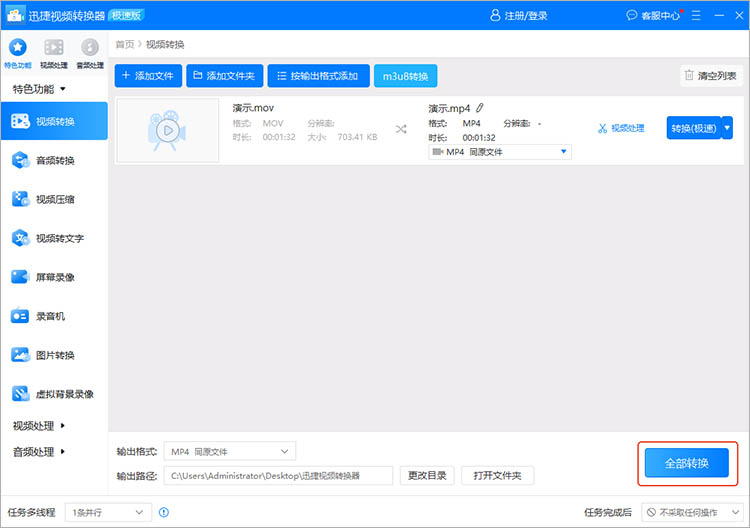This screenshot has height=528, width=750.
Task: Collapse the 特色功能 sidebar section
Action: point(39,89)
